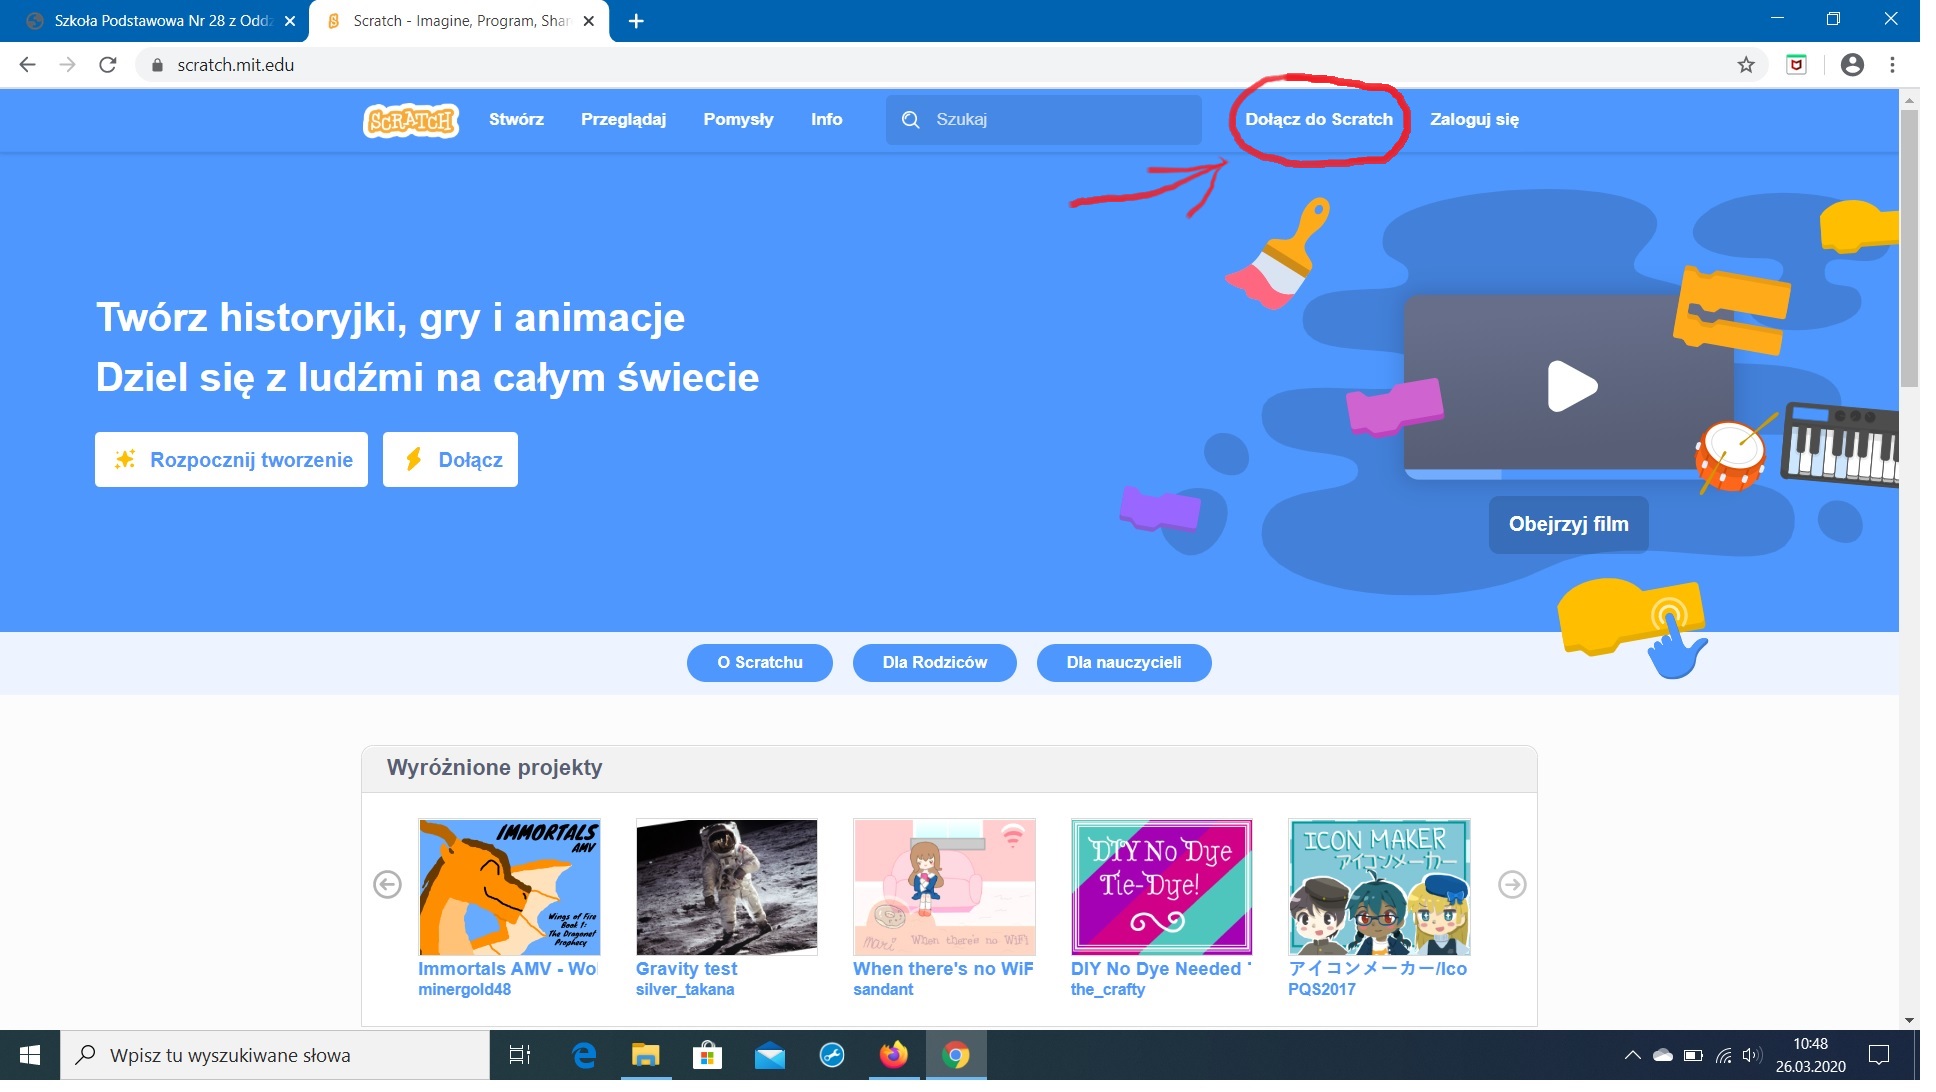Click the Dołącz button with lightning icon

(x=450, y=459)
